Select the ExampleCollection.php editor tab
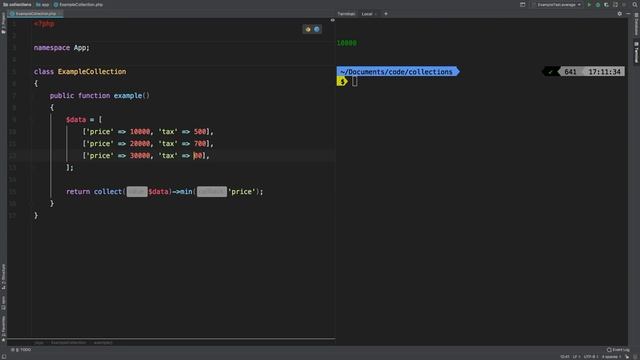 coord(35,13)
